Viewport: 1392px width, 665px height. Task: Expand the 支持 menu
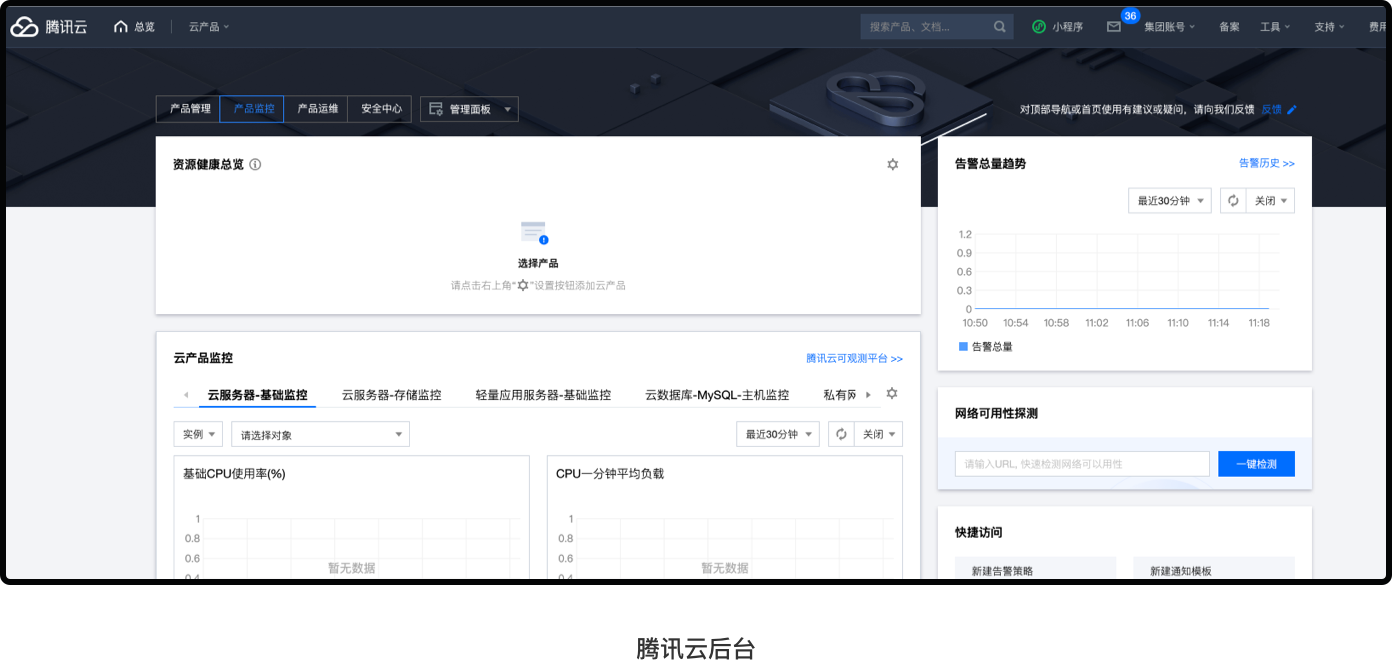coord(1330,27)
